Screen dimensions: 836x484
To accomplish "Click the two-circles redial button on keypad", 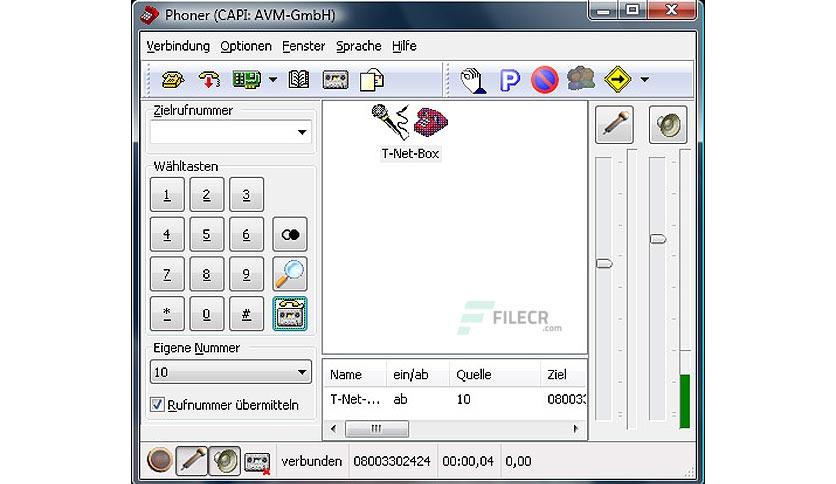I will (290, 234).
